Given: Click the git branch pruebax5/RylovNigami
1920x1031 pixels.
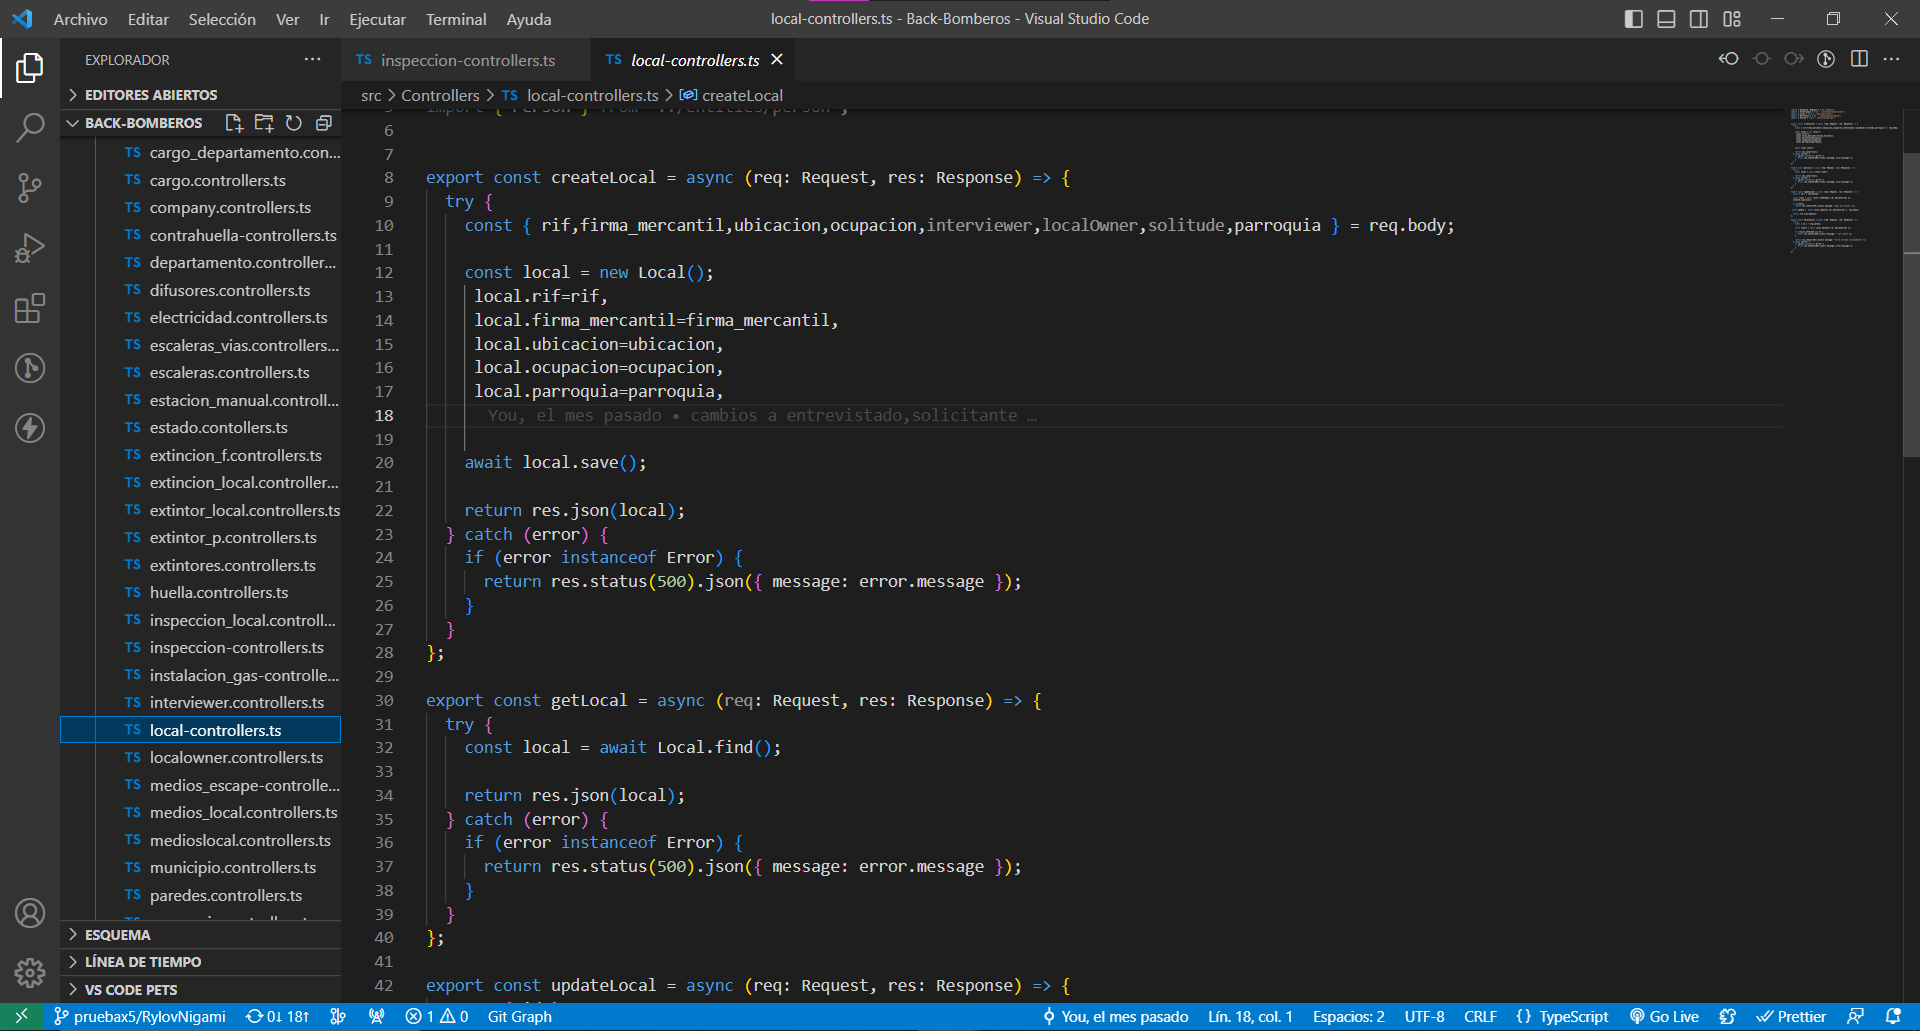Looking at the screenshot, I should pos(139,1017).
